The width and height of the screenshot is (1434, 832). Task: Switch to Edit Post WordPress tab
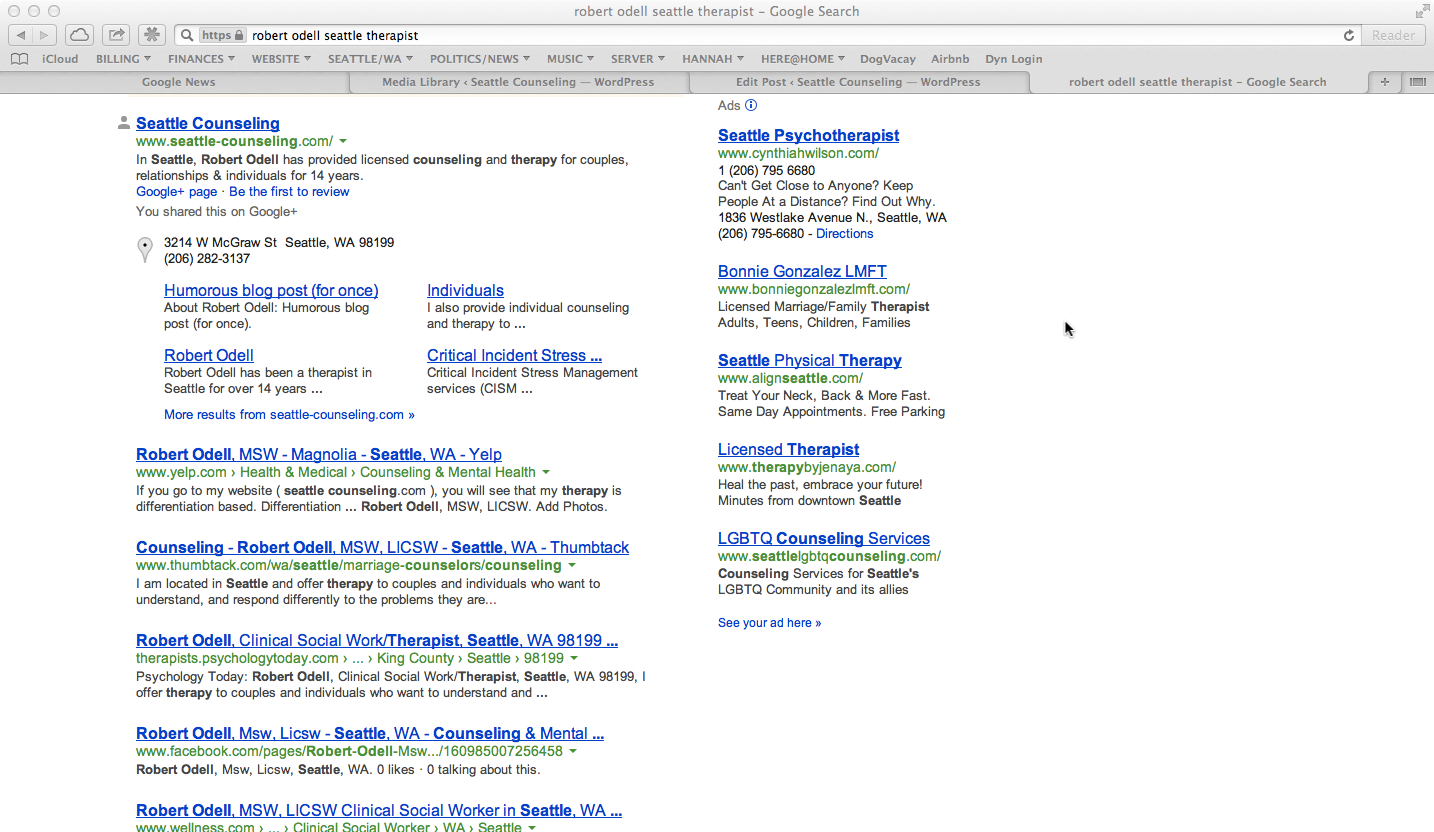tap(857, 82)
